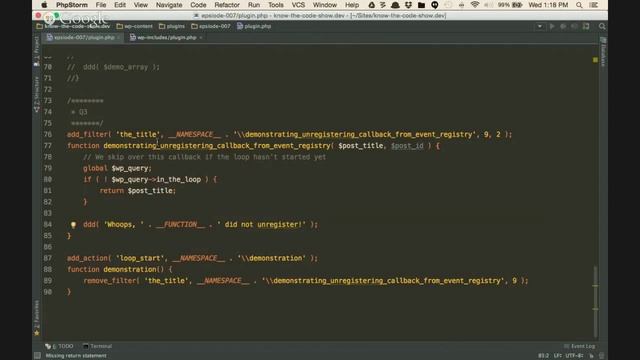Viewport: 640px width, 360px height.
Task: Open the Project tool window
Action: coord(37,51)
